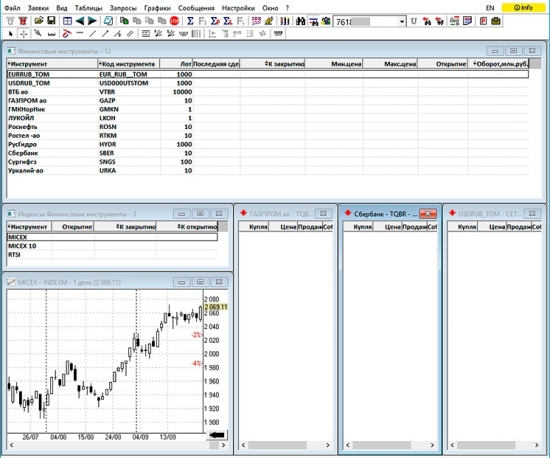The image size is (550, 458).
Task: Toggle the EN language indicator
Action: [490, 8]
